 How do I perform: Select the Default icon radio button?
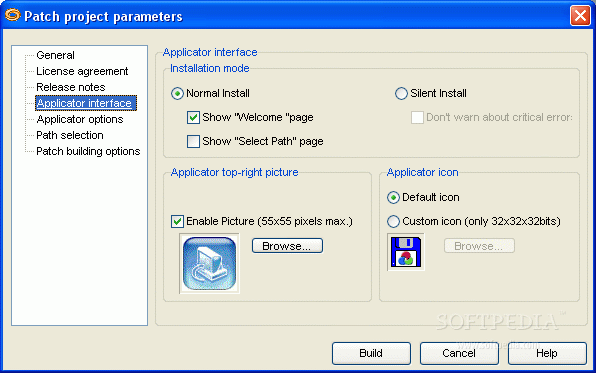tap(393, 198)
